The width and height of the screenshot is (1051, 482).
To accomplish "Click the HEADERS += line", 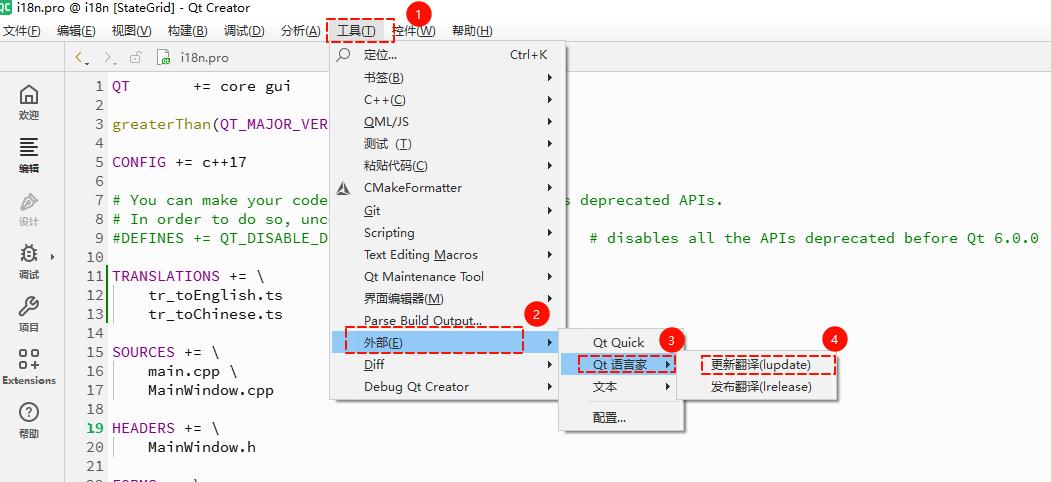I will click(x=166, y=428).
